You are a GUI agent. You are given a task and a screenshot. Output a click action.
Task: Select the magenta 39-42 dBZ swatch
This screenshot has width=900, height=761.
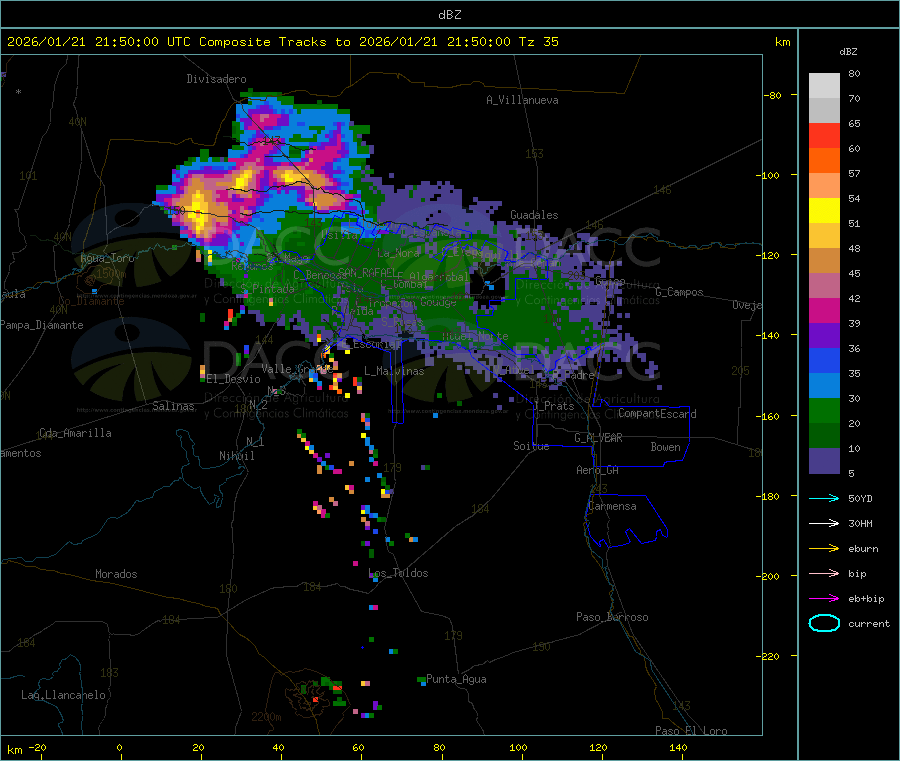pyautogui.click(x=824, y=310)
